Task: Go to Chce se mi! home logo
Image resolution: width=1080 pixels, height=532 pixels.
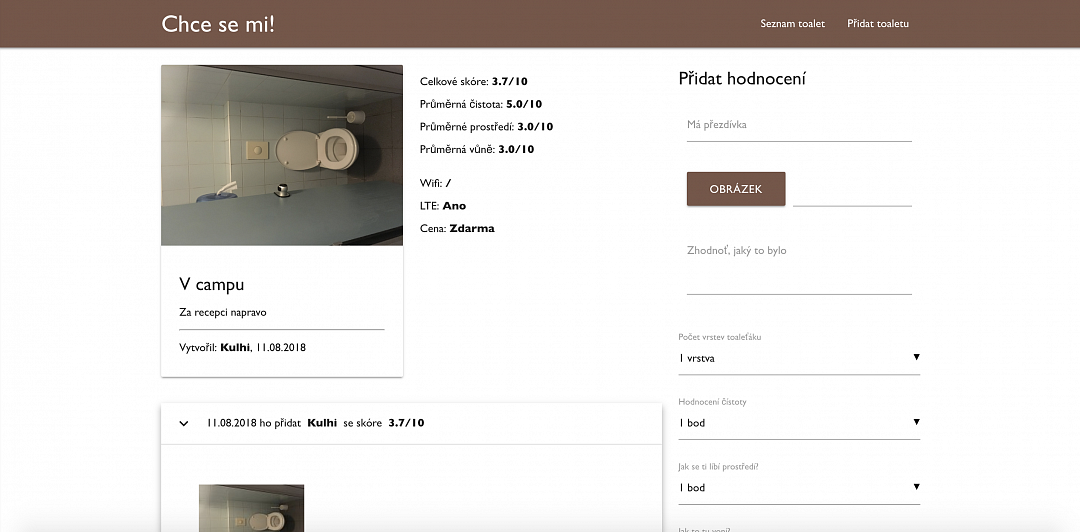Action: [x=218, y=23]
